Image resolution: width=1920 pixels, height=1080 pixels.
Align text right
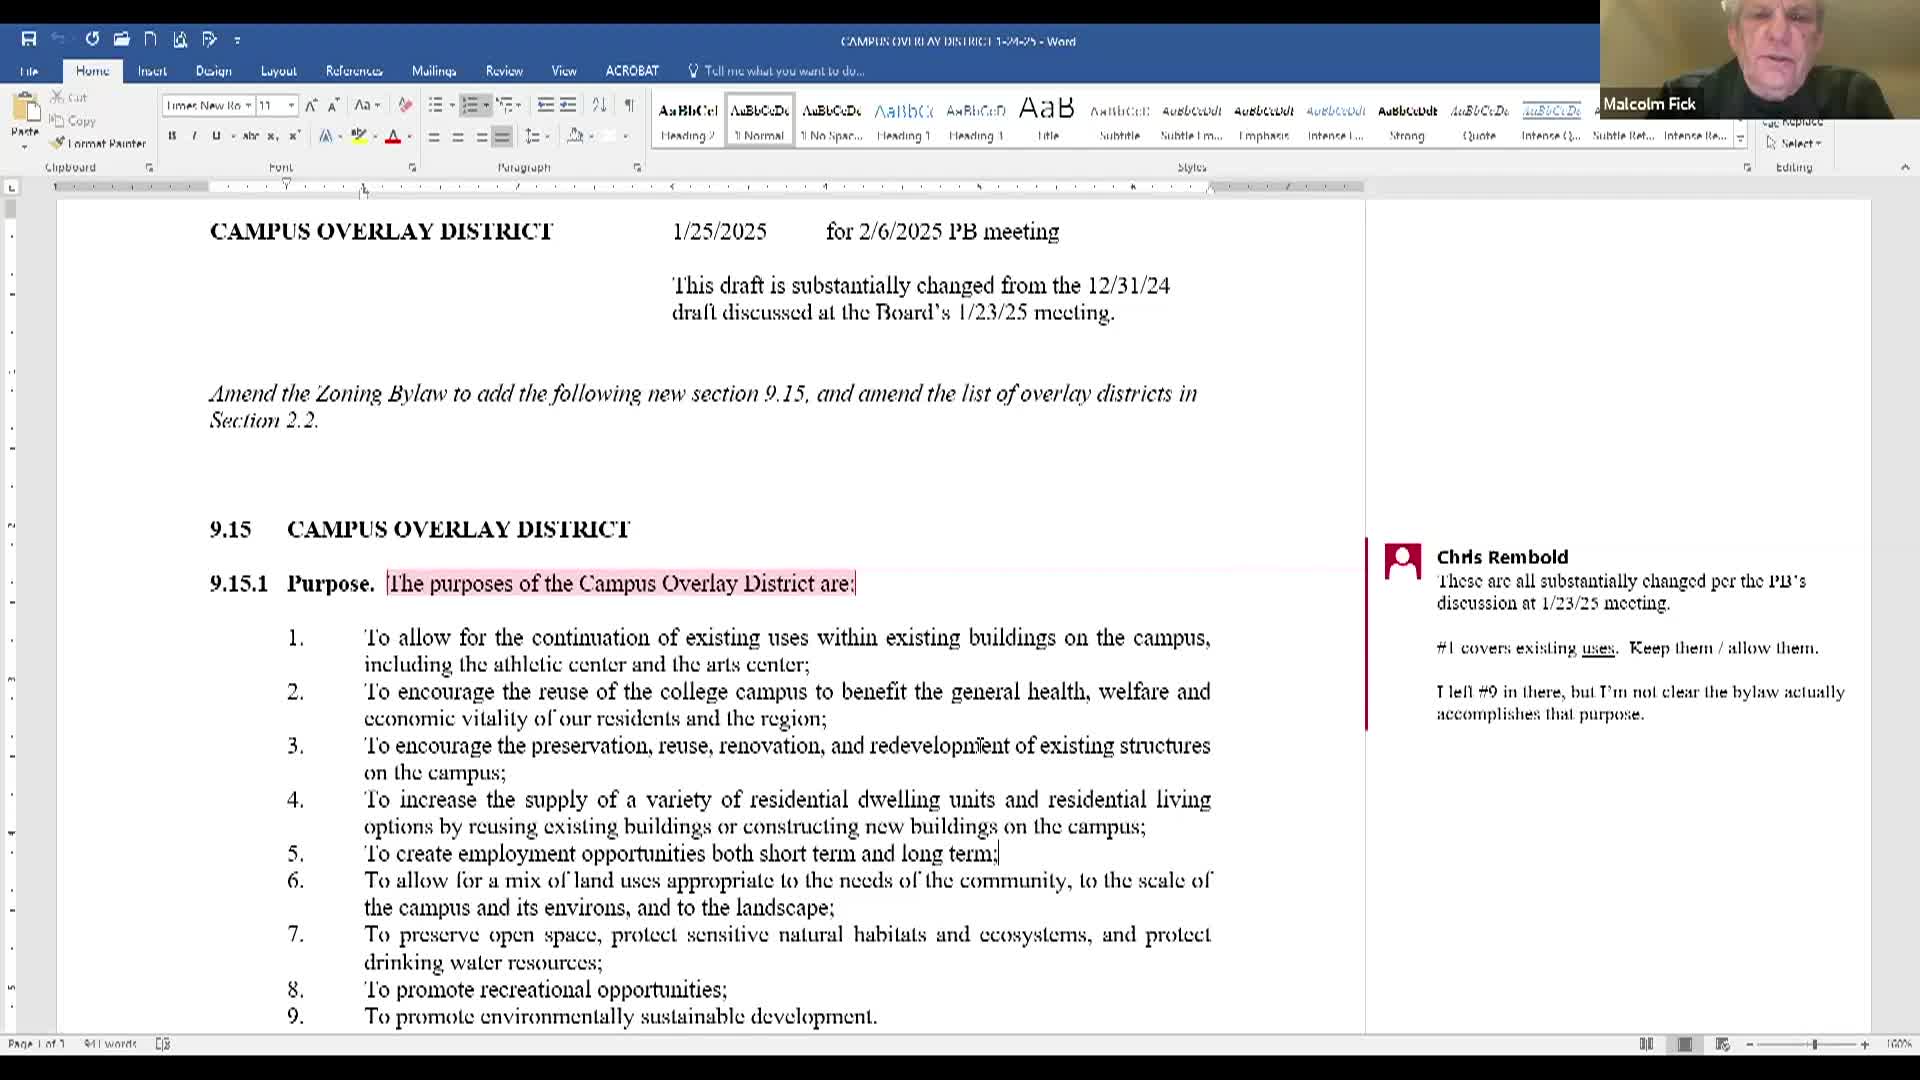click(481, 136)
